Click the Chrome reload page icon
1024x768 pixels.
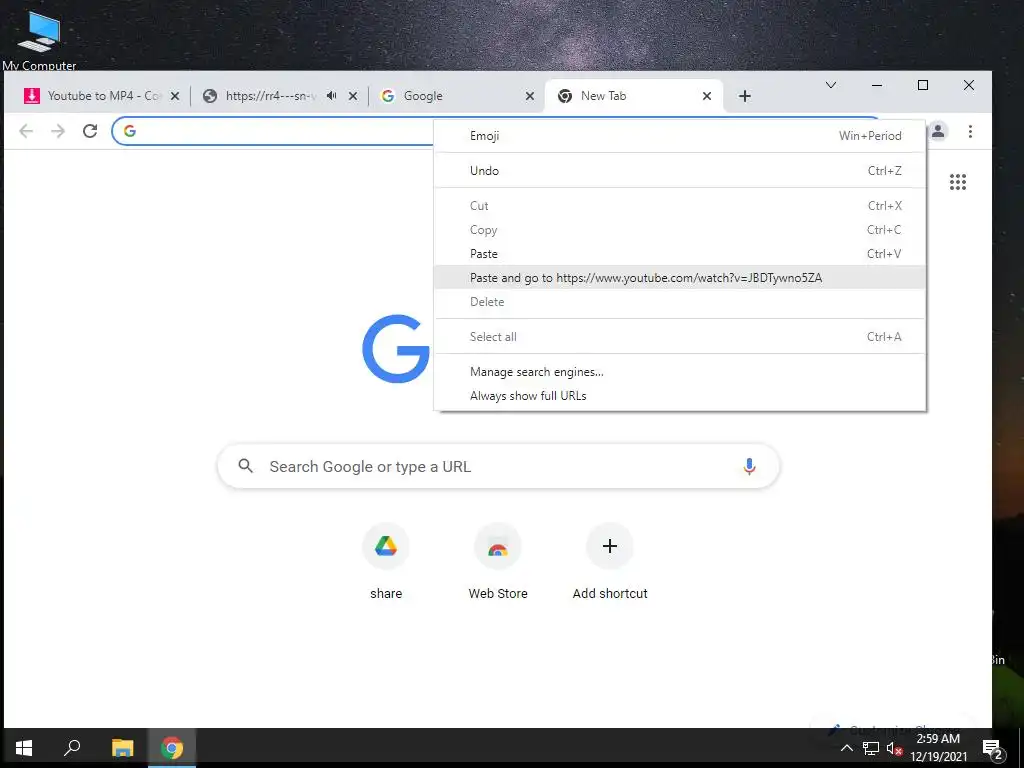90,131
